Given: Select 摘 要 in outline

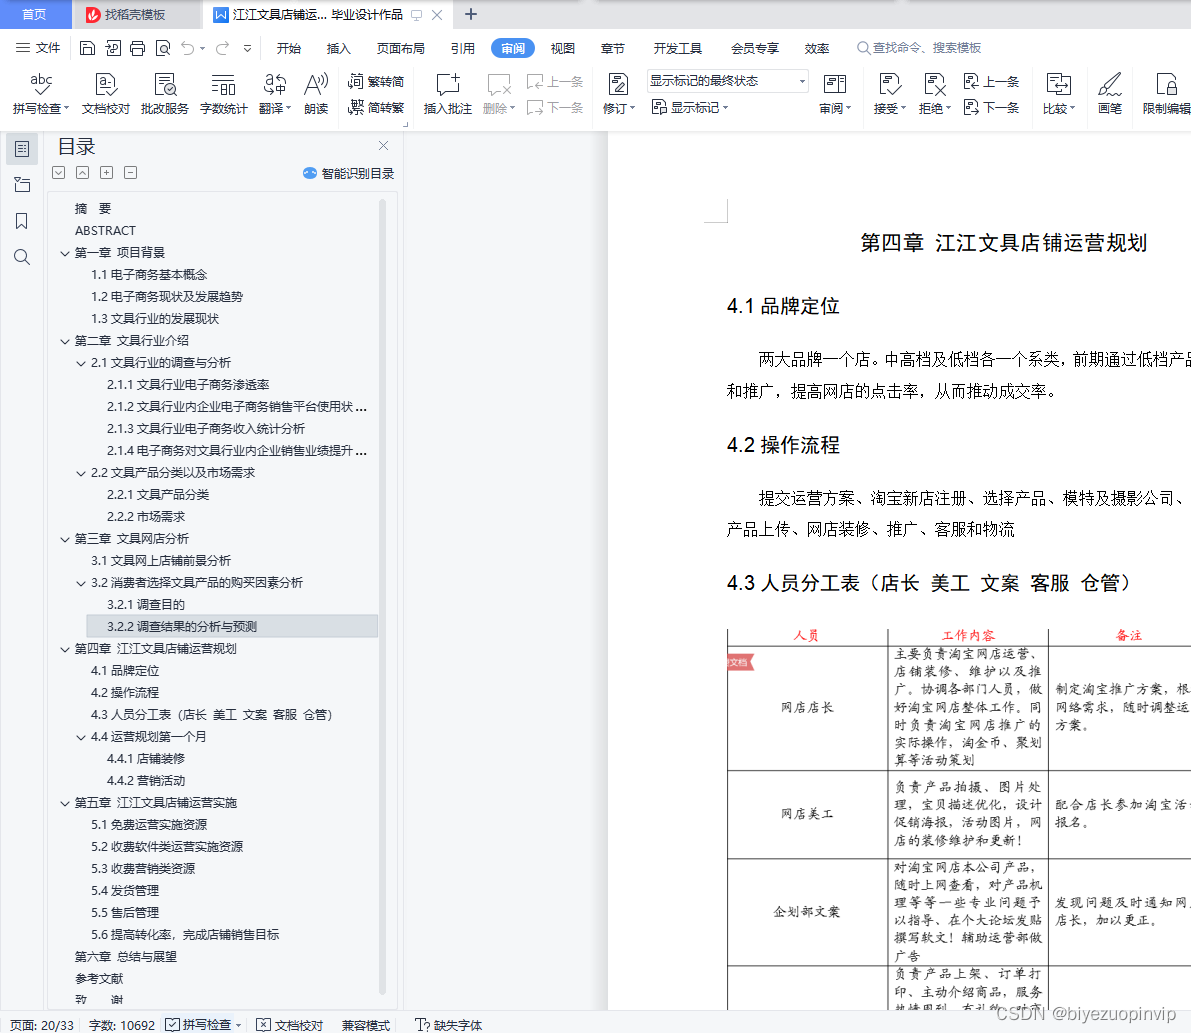Looking at the screenshot, I should click(93, 209).
